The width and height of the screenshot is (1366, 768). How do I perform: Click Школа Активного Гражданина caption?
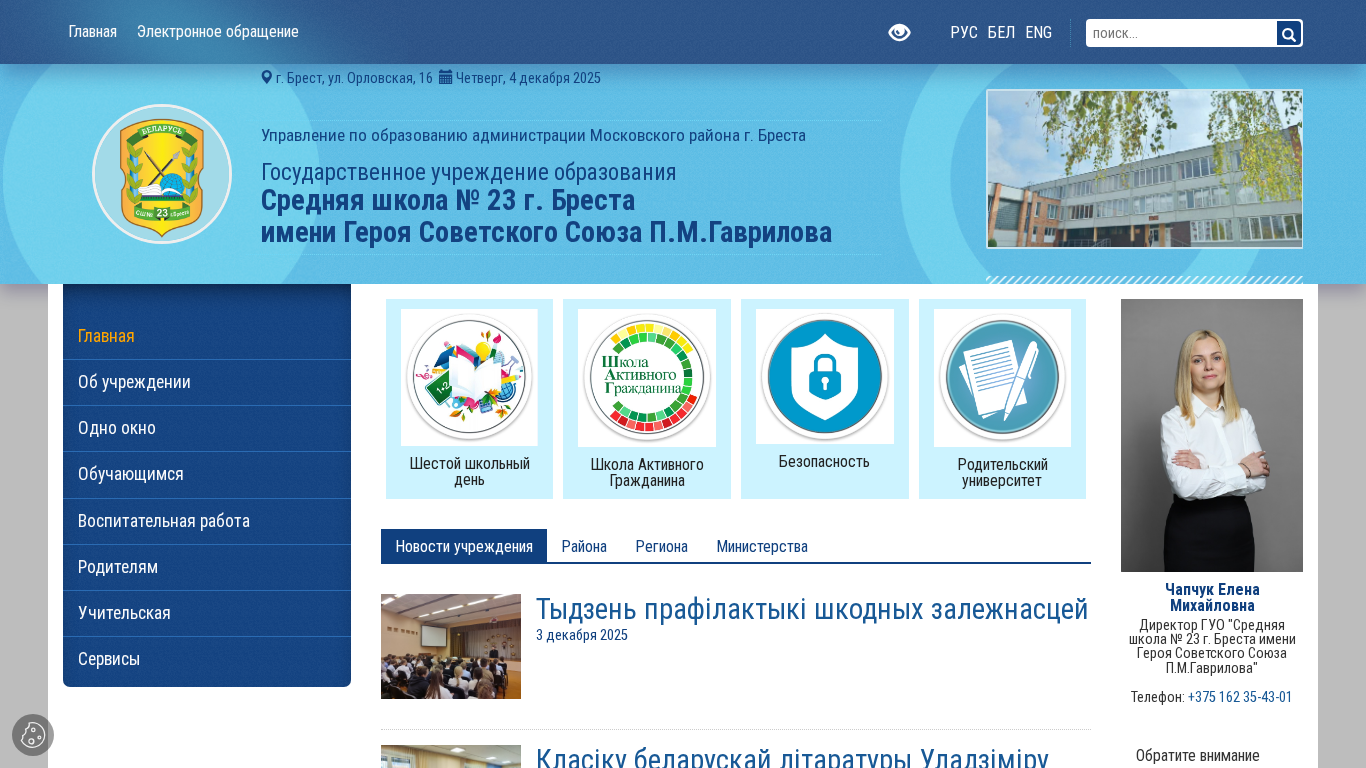pos(647,472)
